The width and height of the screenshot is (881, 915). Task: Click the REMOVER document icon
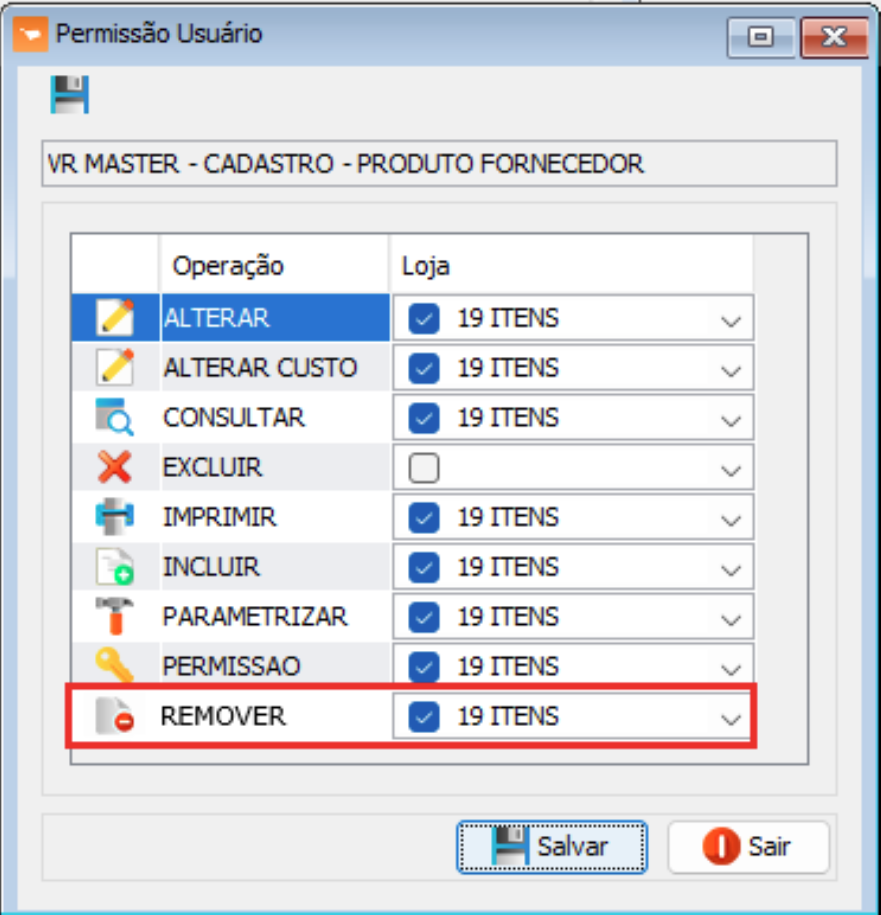click(x=115, y=716)
